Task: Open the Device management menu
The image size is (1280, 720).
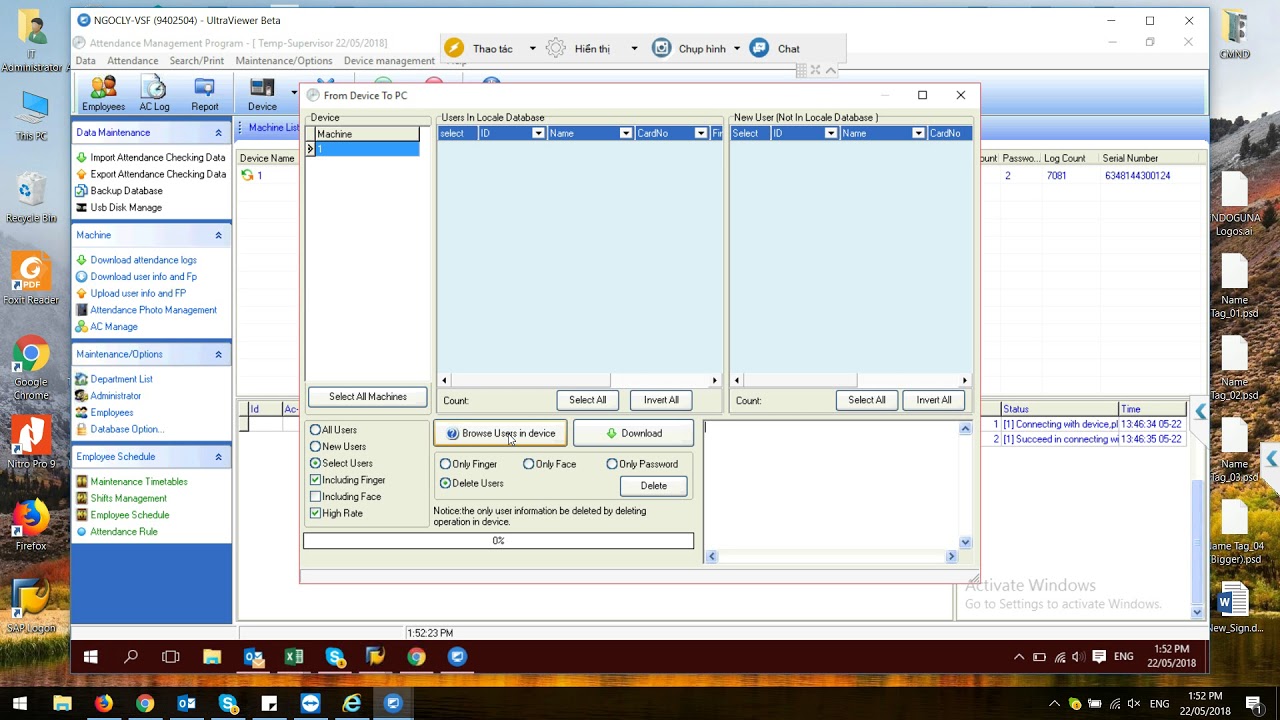Action: point(389,61)
